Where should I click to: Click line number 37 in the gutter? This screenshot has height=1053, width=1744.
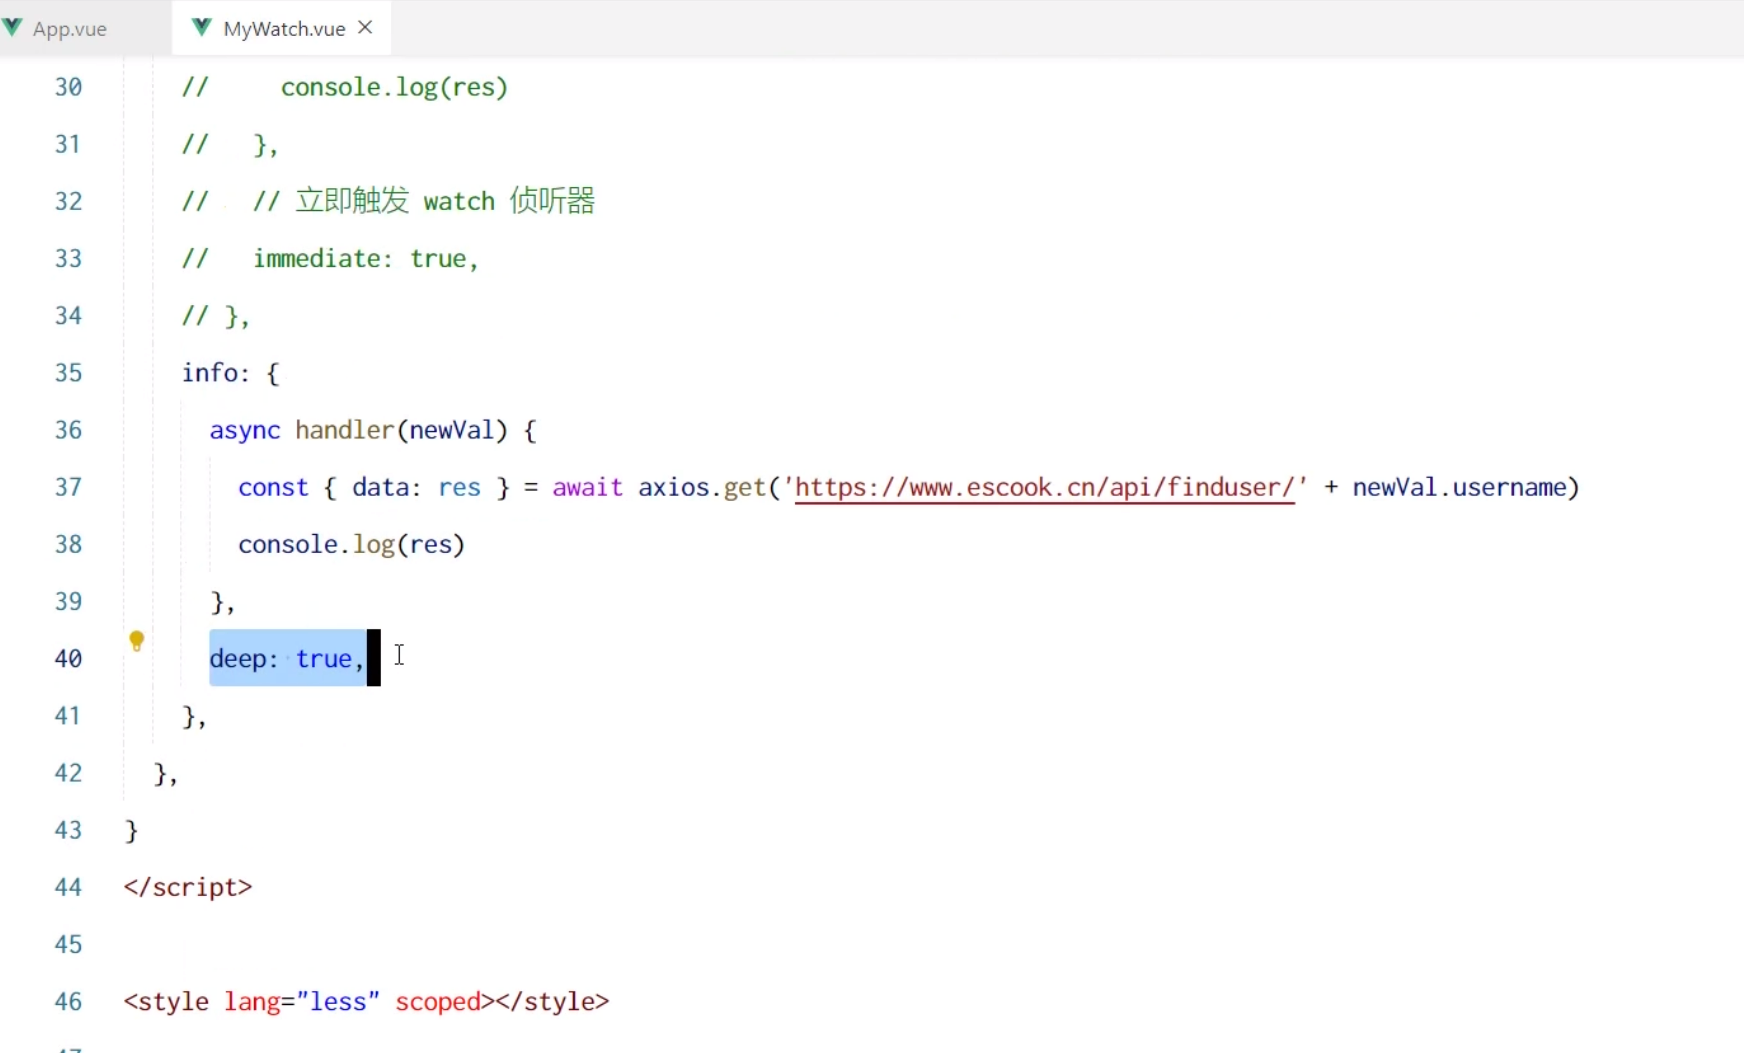68,488
